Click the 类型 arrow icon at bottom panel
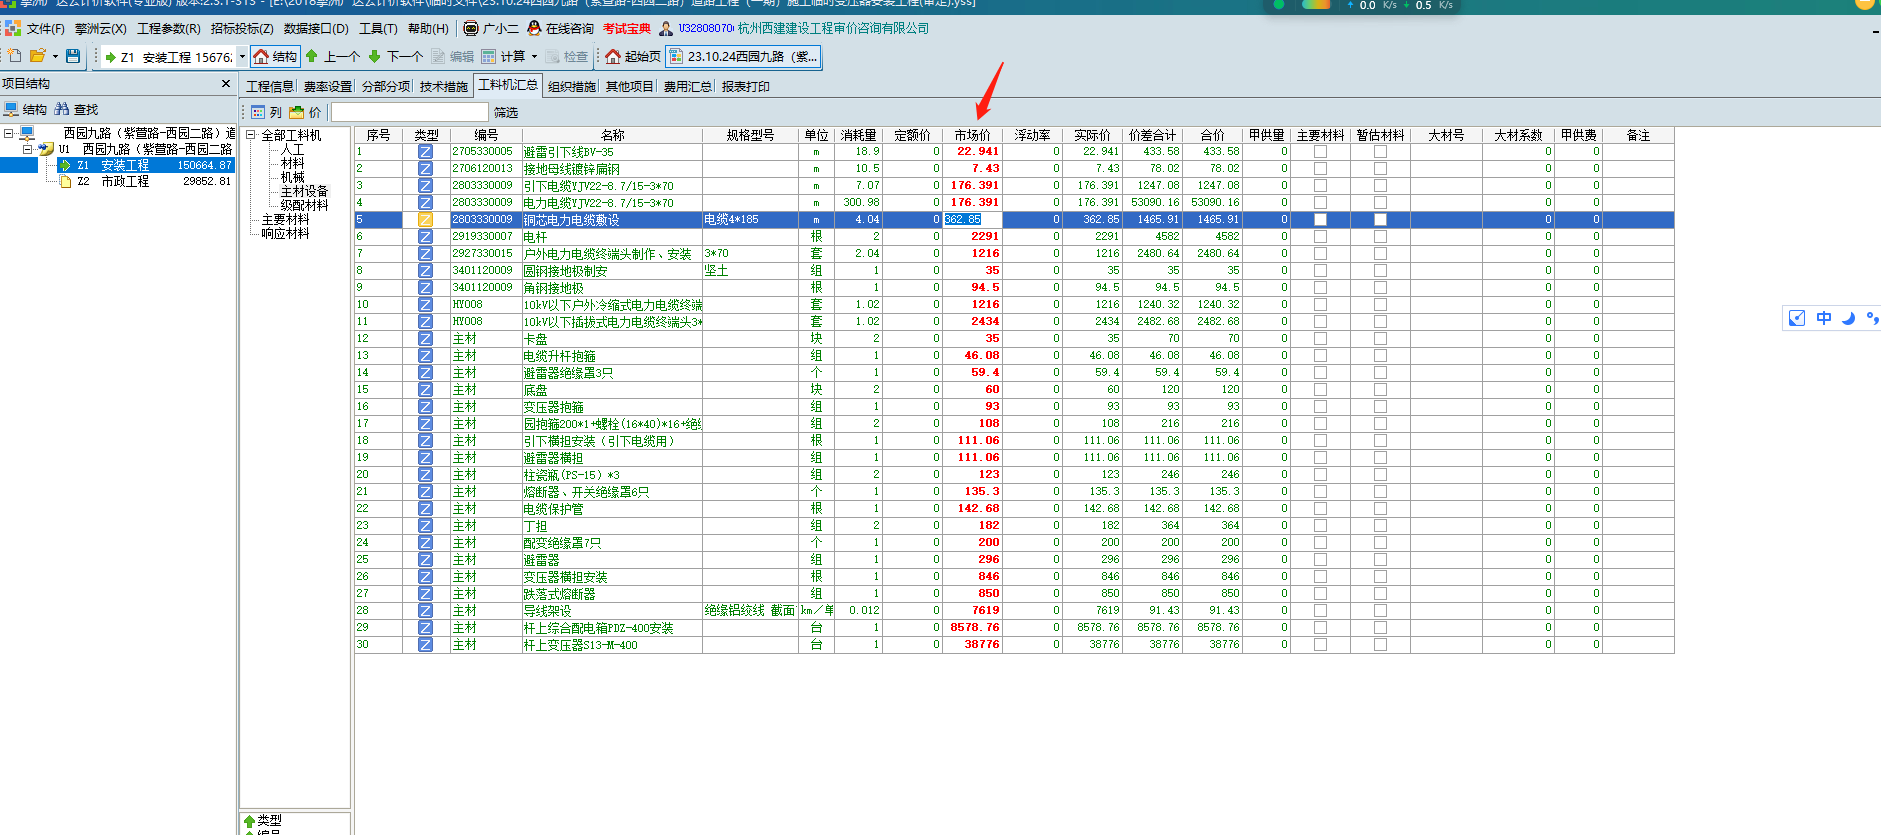The height and width of the screenshot is (835, 1881). (250, 821)
